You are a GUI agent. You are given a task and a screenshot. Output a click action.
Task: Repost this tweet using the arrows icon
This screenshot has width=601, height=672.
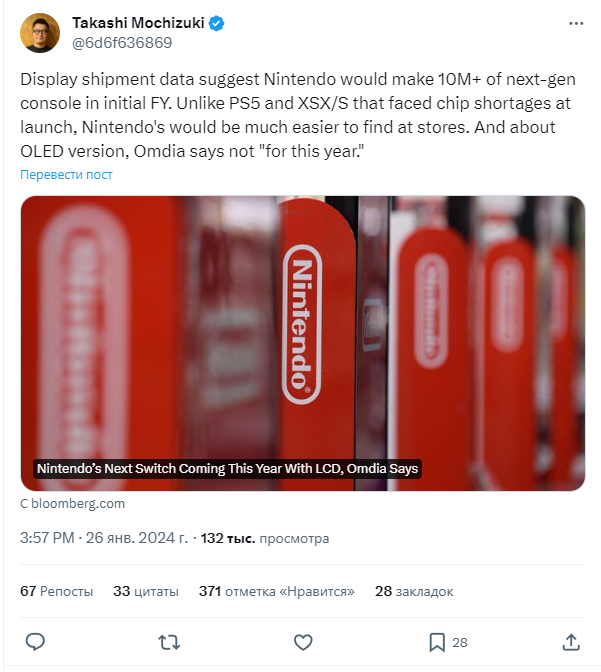pyautogui.click(x=169, y=641)
